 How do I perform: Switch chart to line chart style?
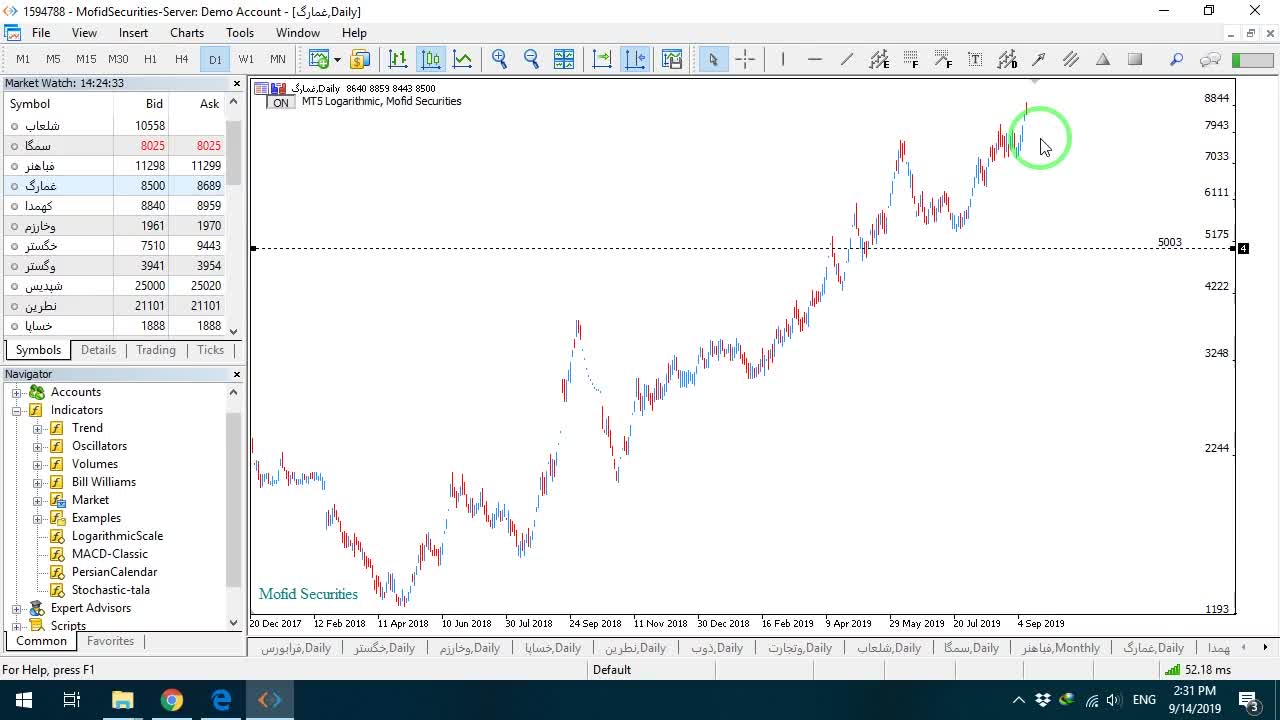pyautogui.click(x=463, y=59)
